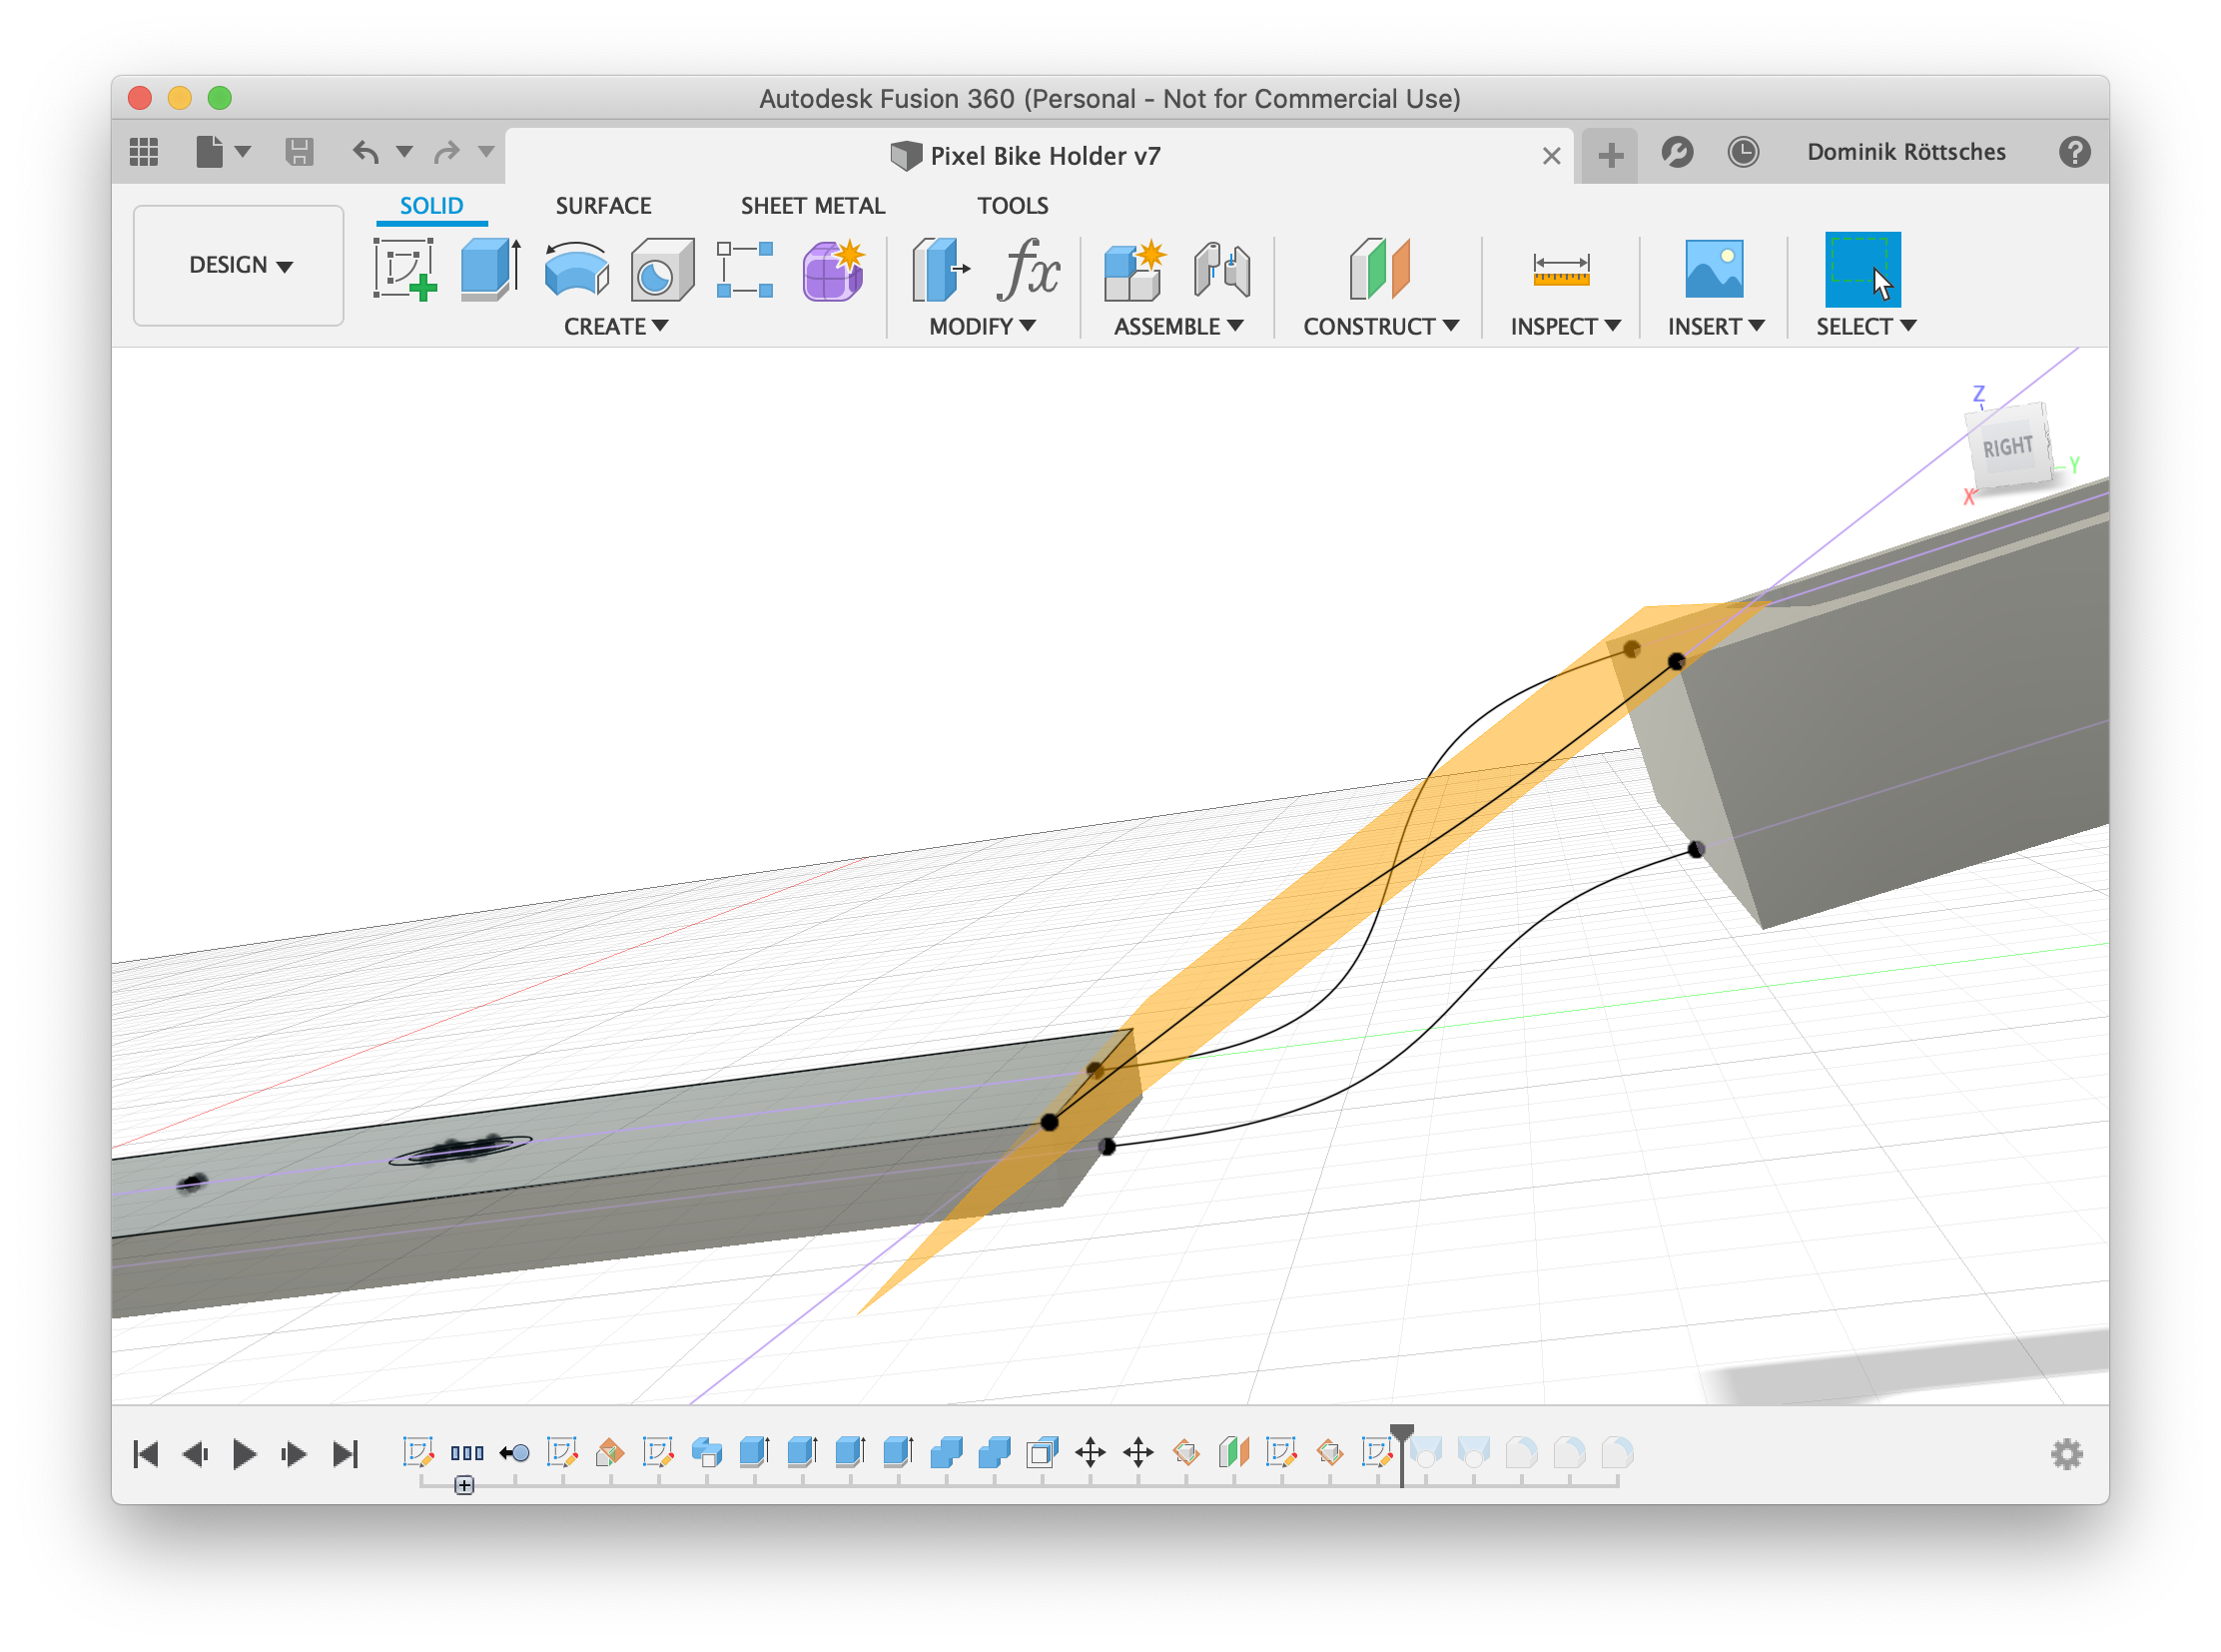Open Dominik Röttsches account menu
2221x1652 pixels.
[1906, 152]
